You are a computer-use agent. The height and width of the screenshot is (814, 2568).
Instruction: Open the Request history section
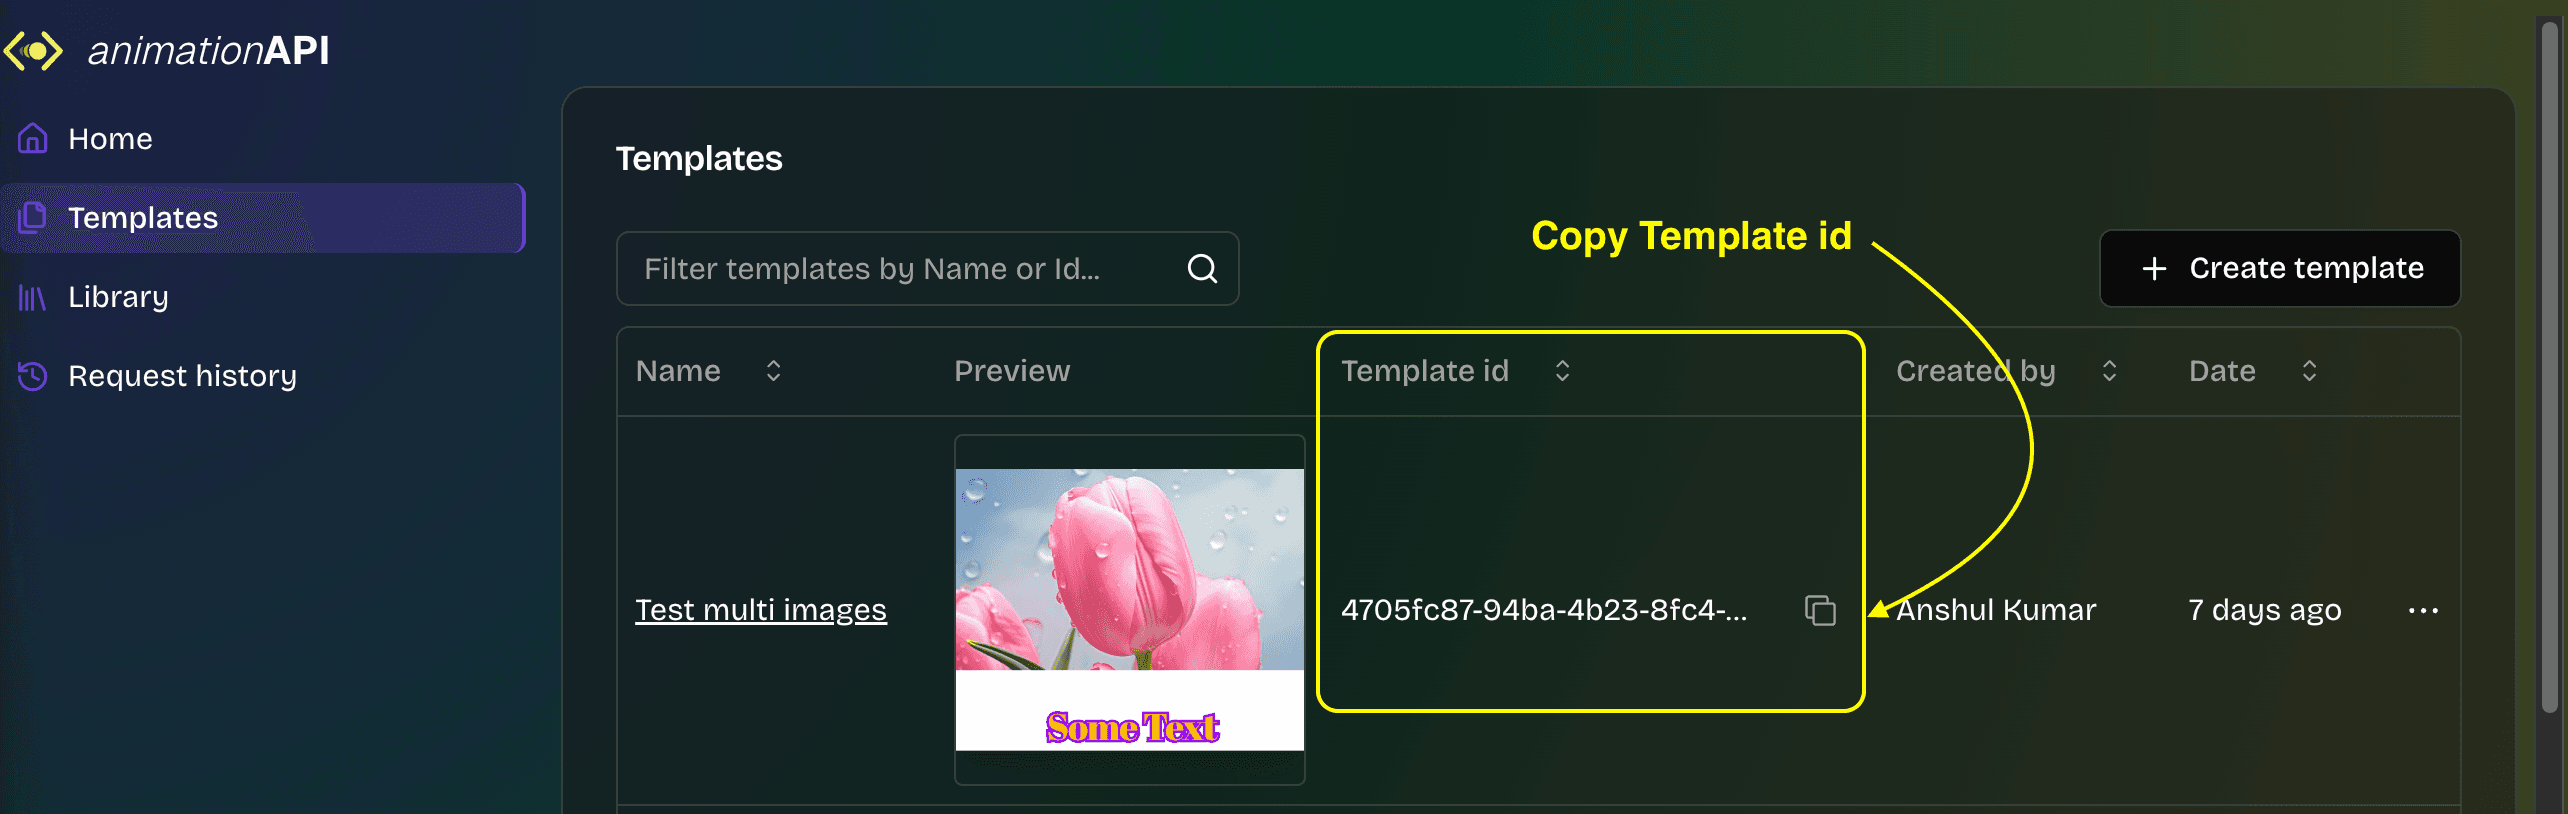(x=181, y=376)
